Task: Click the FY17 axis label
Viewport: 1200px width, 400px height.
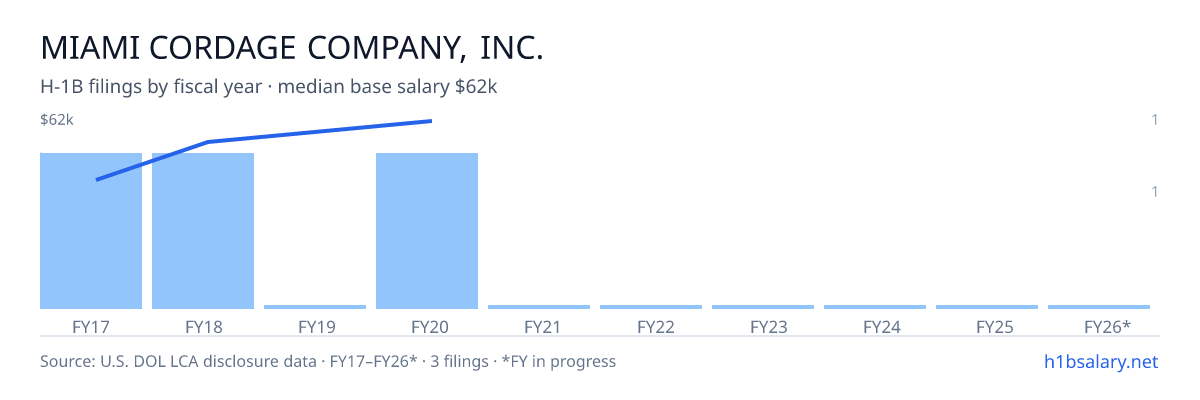Action: (91, 326)
